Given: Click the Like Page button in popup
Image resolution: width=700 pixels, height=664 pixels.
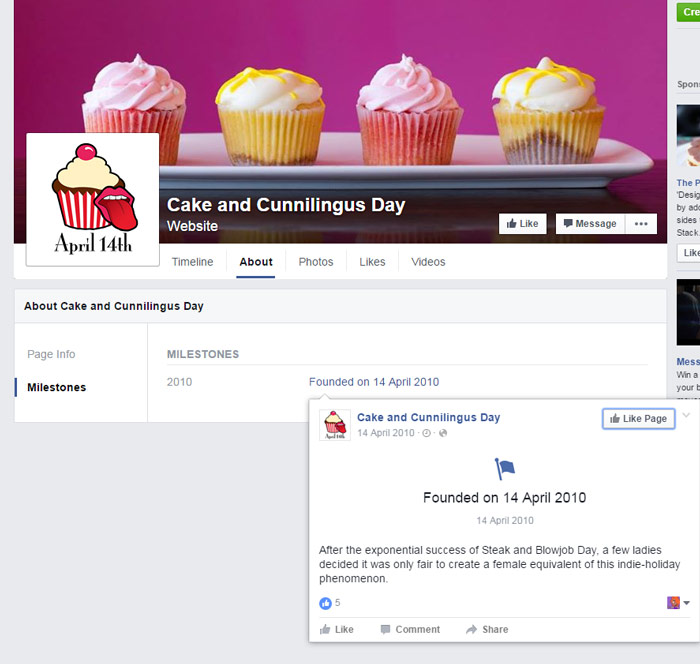Looking at the screenshot, I should (638, 418).
